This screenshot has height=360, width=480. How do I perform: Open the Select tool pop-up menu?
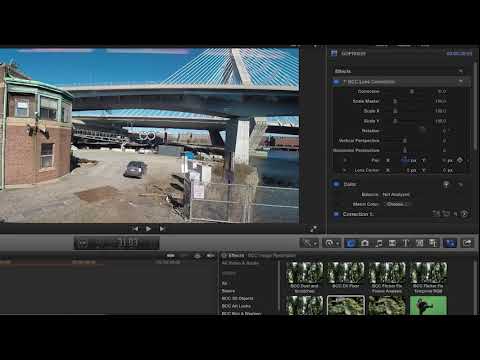point(309,243)
